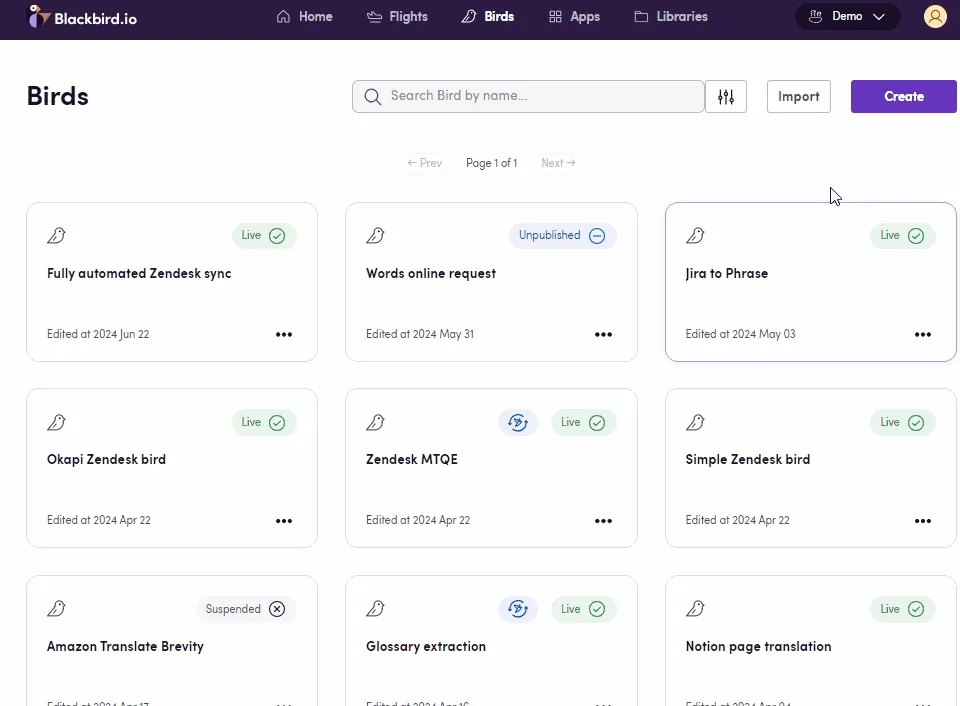This screenshot has height=706, width=960.
Task: Click the bird icon on Okapi Zendesk bird card
Action: click(x=57, y=422)
